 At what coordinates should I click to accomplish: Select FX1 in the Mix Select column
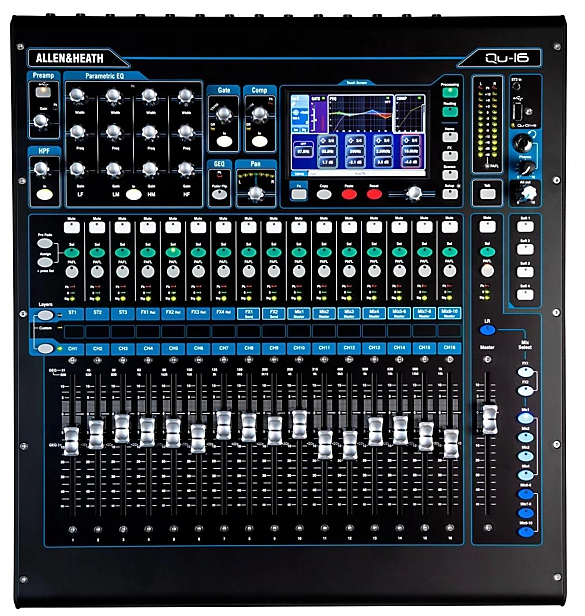(x=525, y=372)
